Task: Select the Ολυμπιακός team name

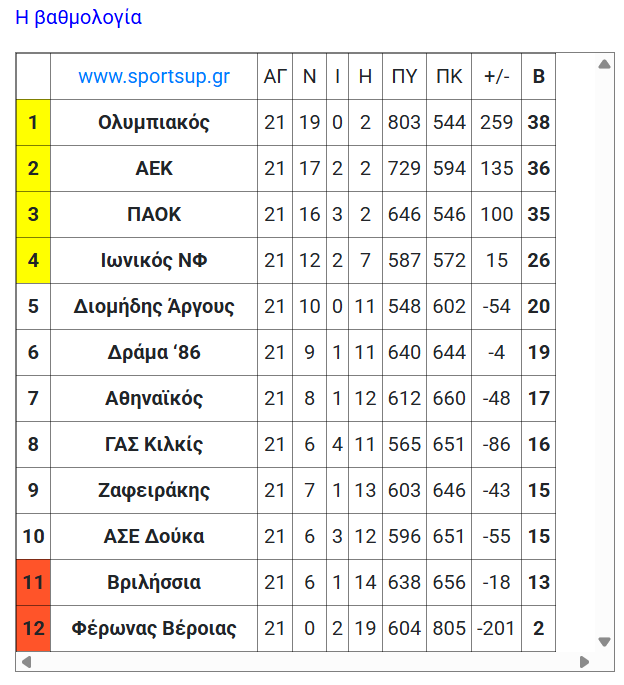Action: coord(154,123)
